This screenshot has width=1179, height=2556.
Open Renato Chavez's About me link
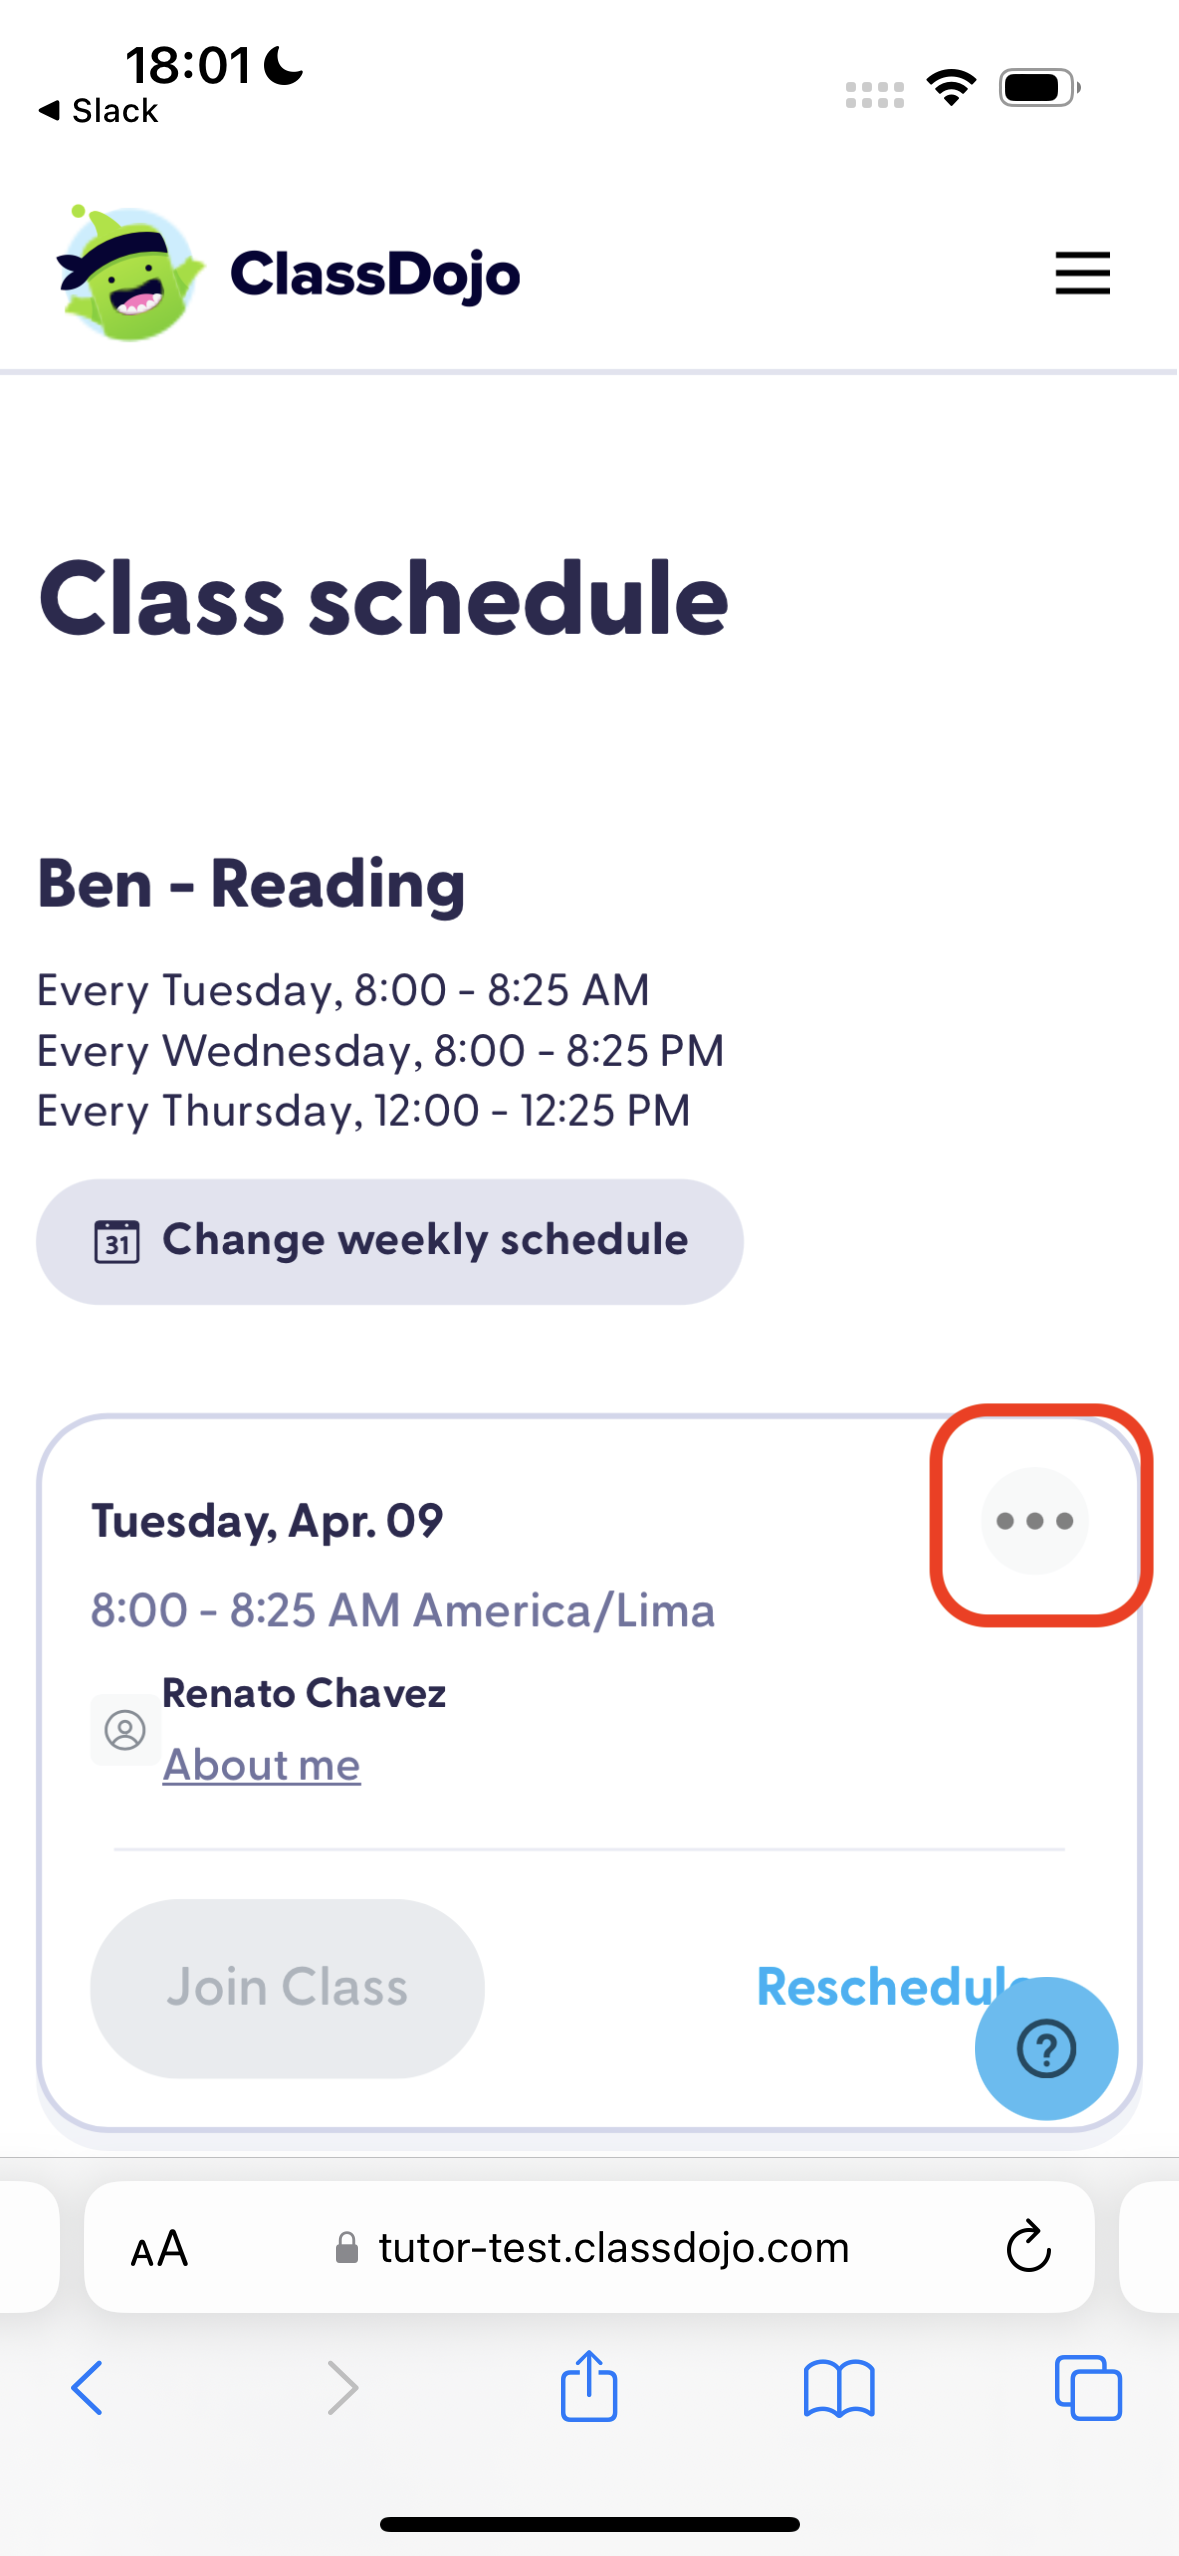(261, 1765)
